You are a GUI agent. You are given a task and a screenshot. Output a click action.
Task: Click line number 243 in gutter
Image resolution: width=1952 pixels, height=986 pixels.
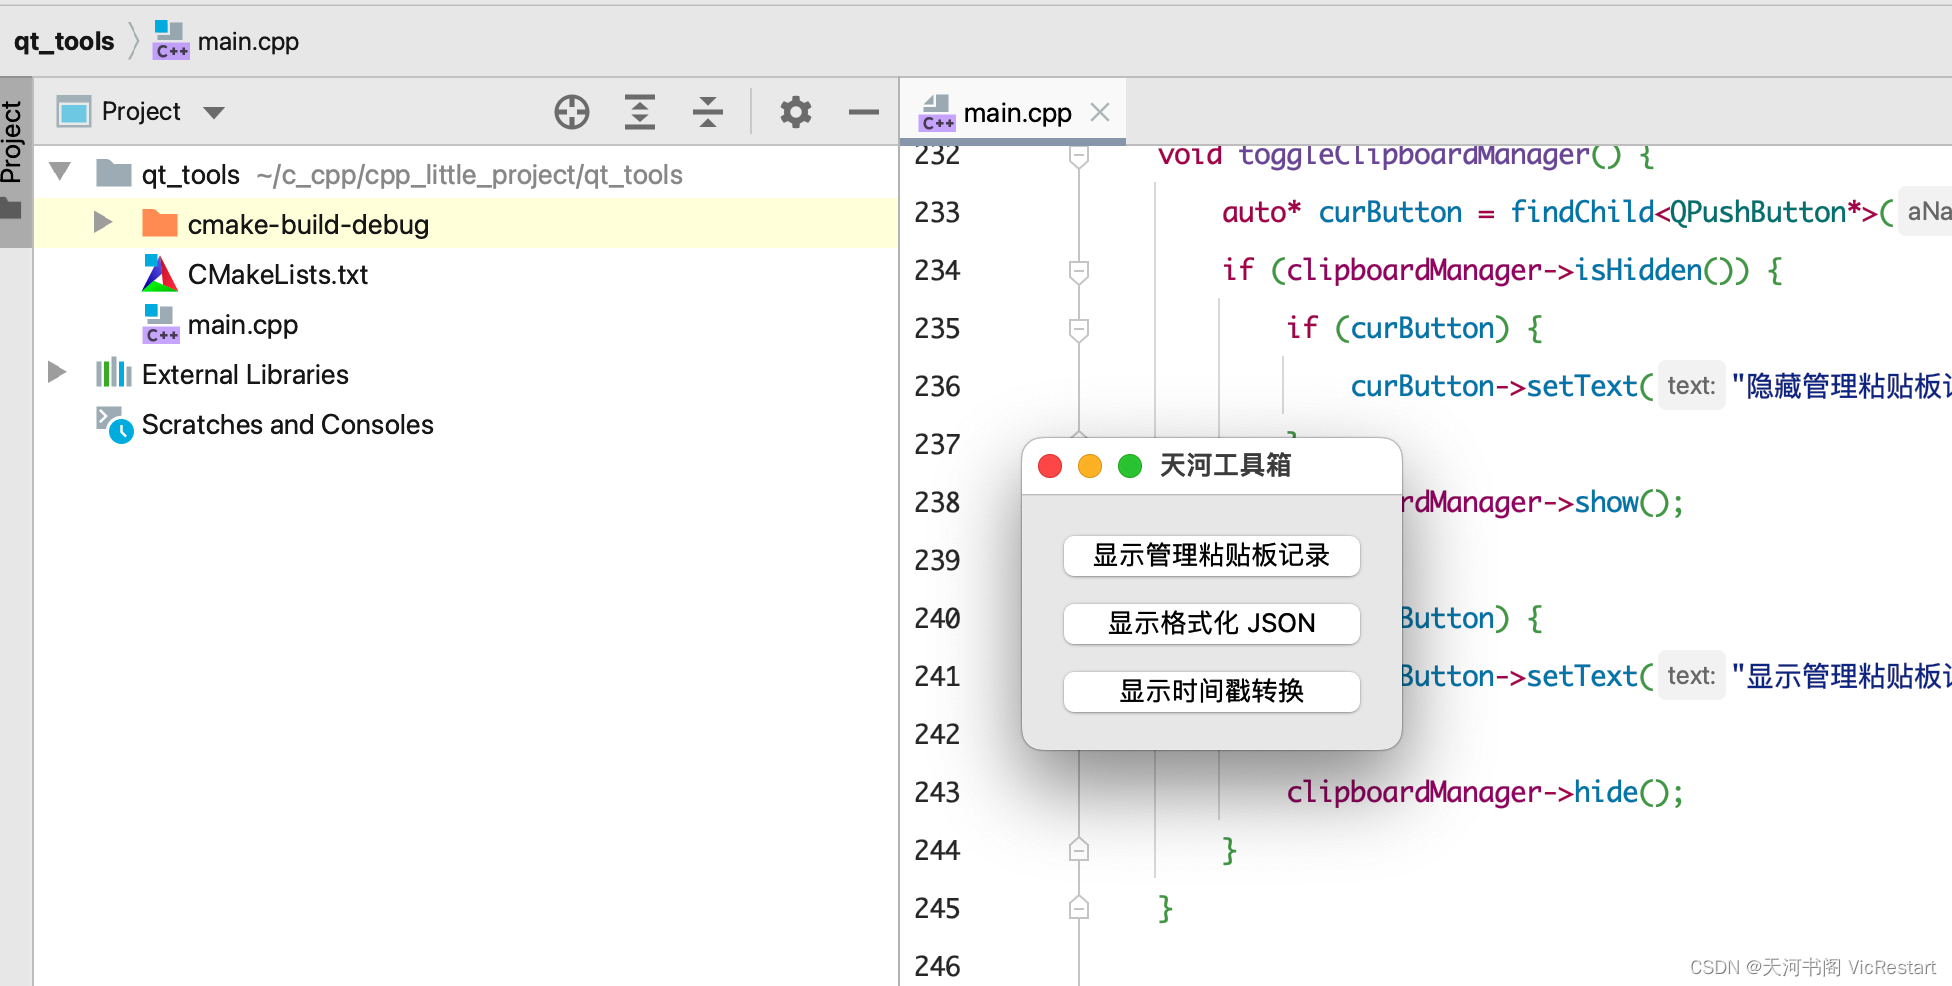click(937, 792)
